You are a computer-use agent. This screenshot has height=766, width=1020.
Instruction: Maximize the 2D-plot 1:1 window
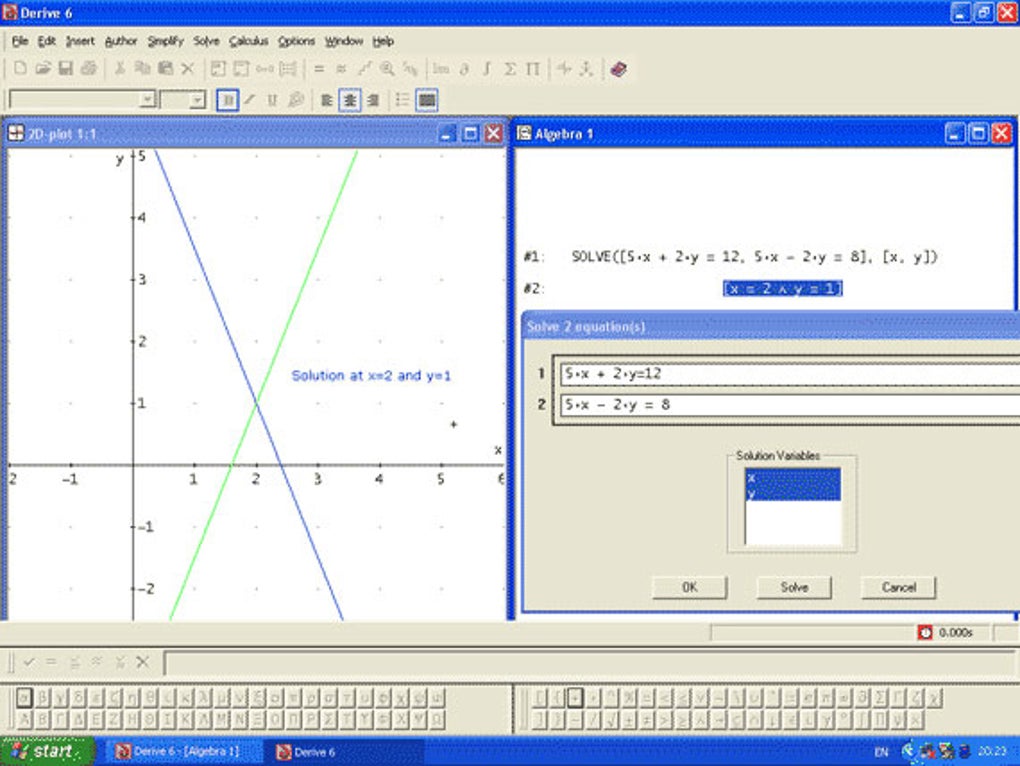tap(470, 133)
